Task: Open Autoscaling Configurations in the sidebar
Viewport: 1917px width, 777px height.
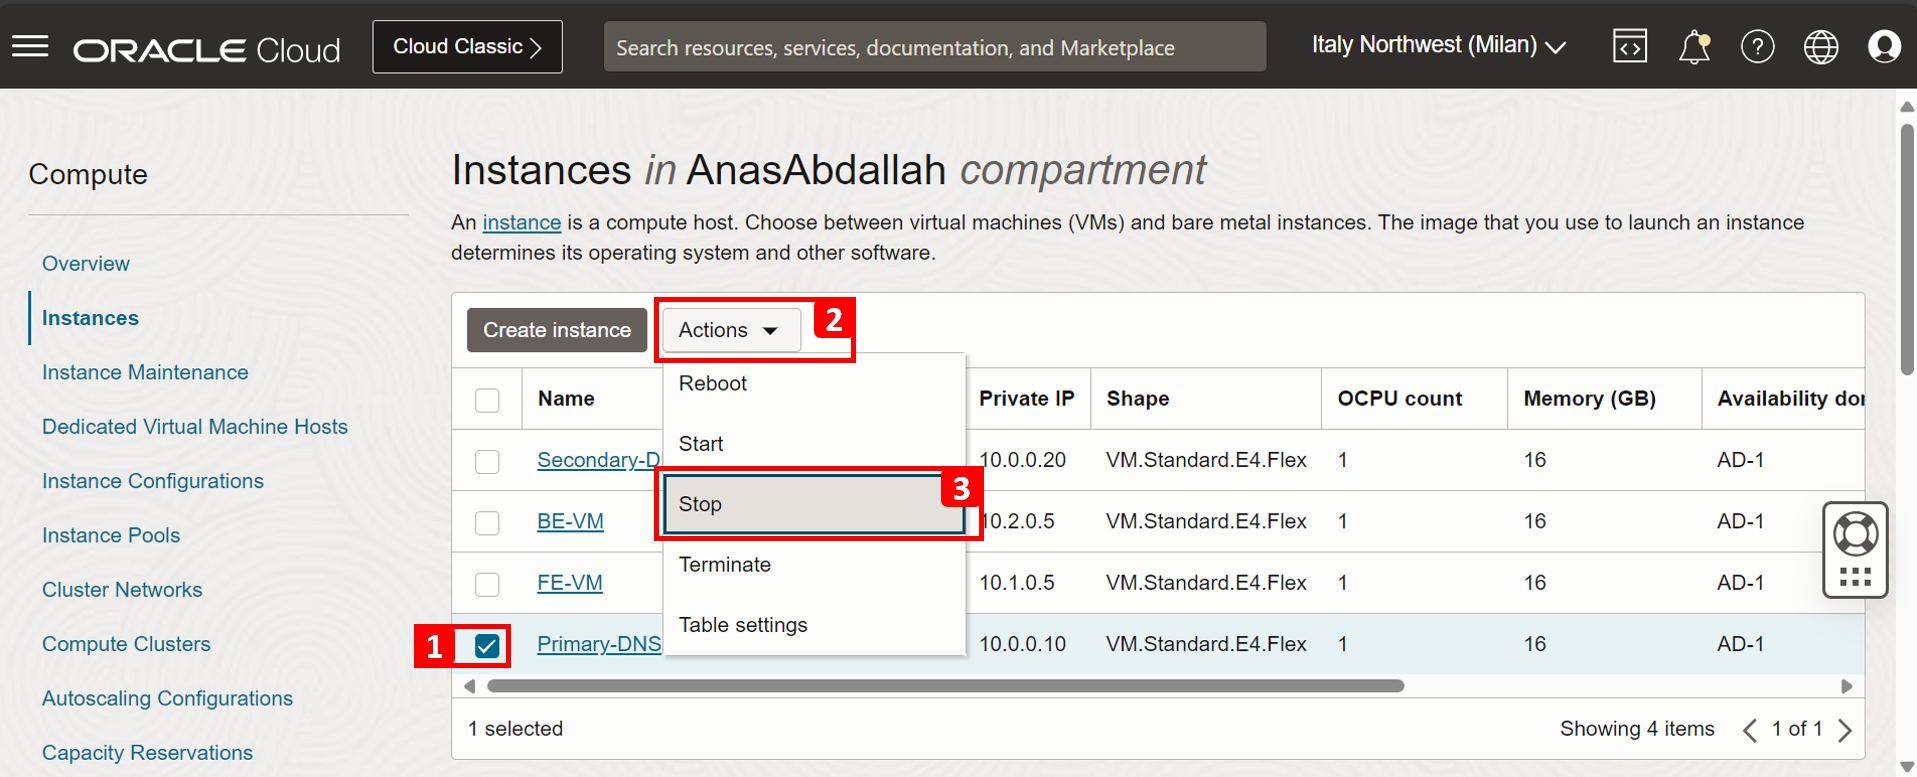Action: pos(167,699)
